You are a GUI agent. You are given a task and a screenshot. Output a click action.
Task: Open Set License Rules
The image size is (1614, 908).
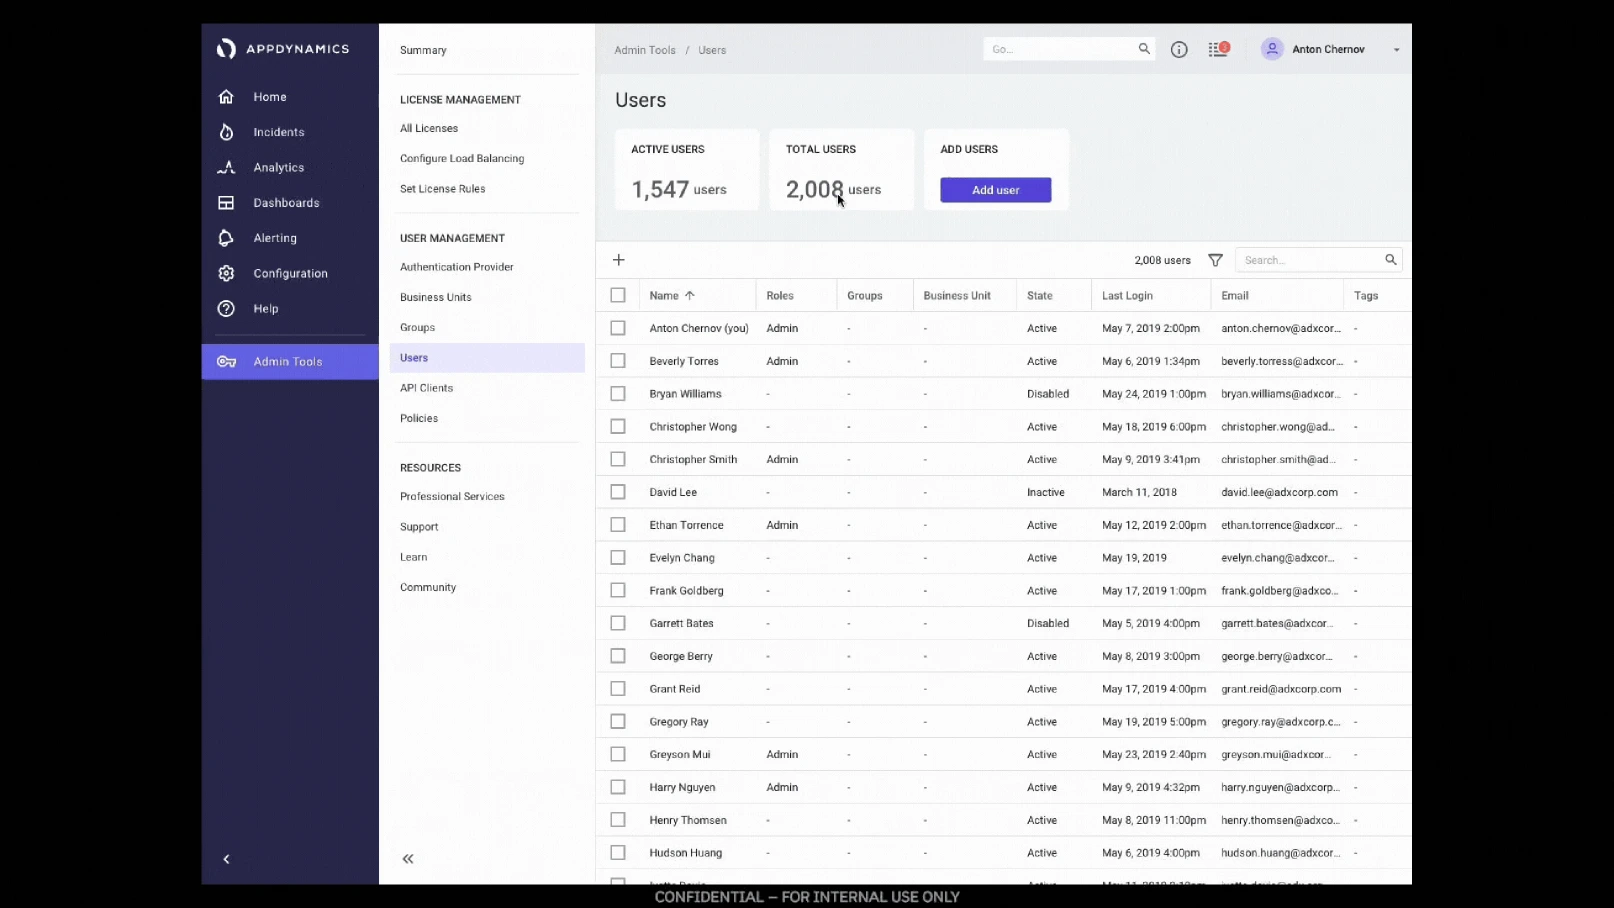[442, 188]
